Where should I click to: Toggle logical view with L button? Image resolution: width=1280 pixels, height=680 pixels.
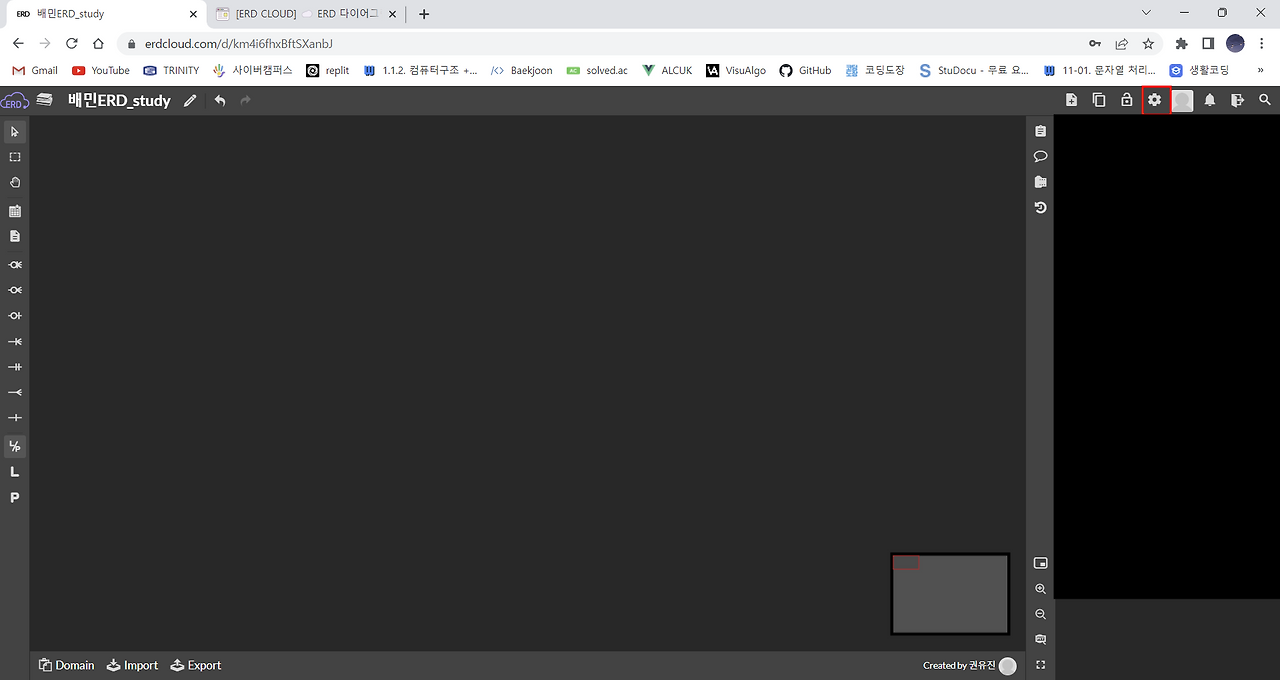(15, 472)
